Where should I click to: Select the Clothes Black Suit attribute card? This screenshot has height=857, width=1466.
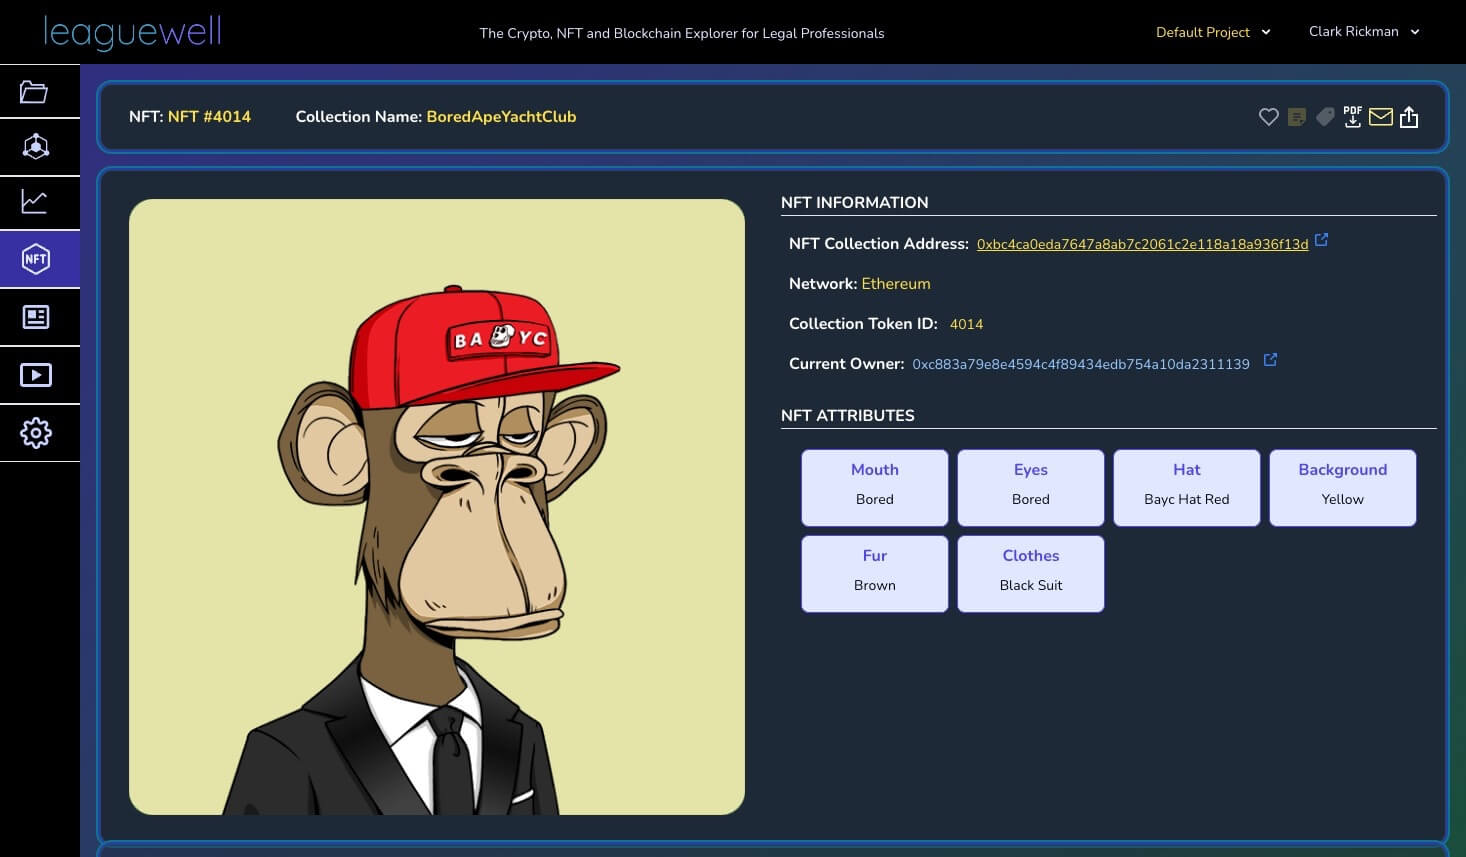tap(1031, 574)
